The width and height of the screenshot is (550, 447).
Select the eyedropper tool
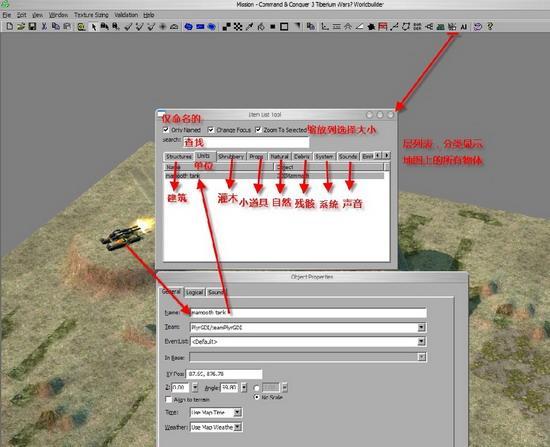point(249,27)
